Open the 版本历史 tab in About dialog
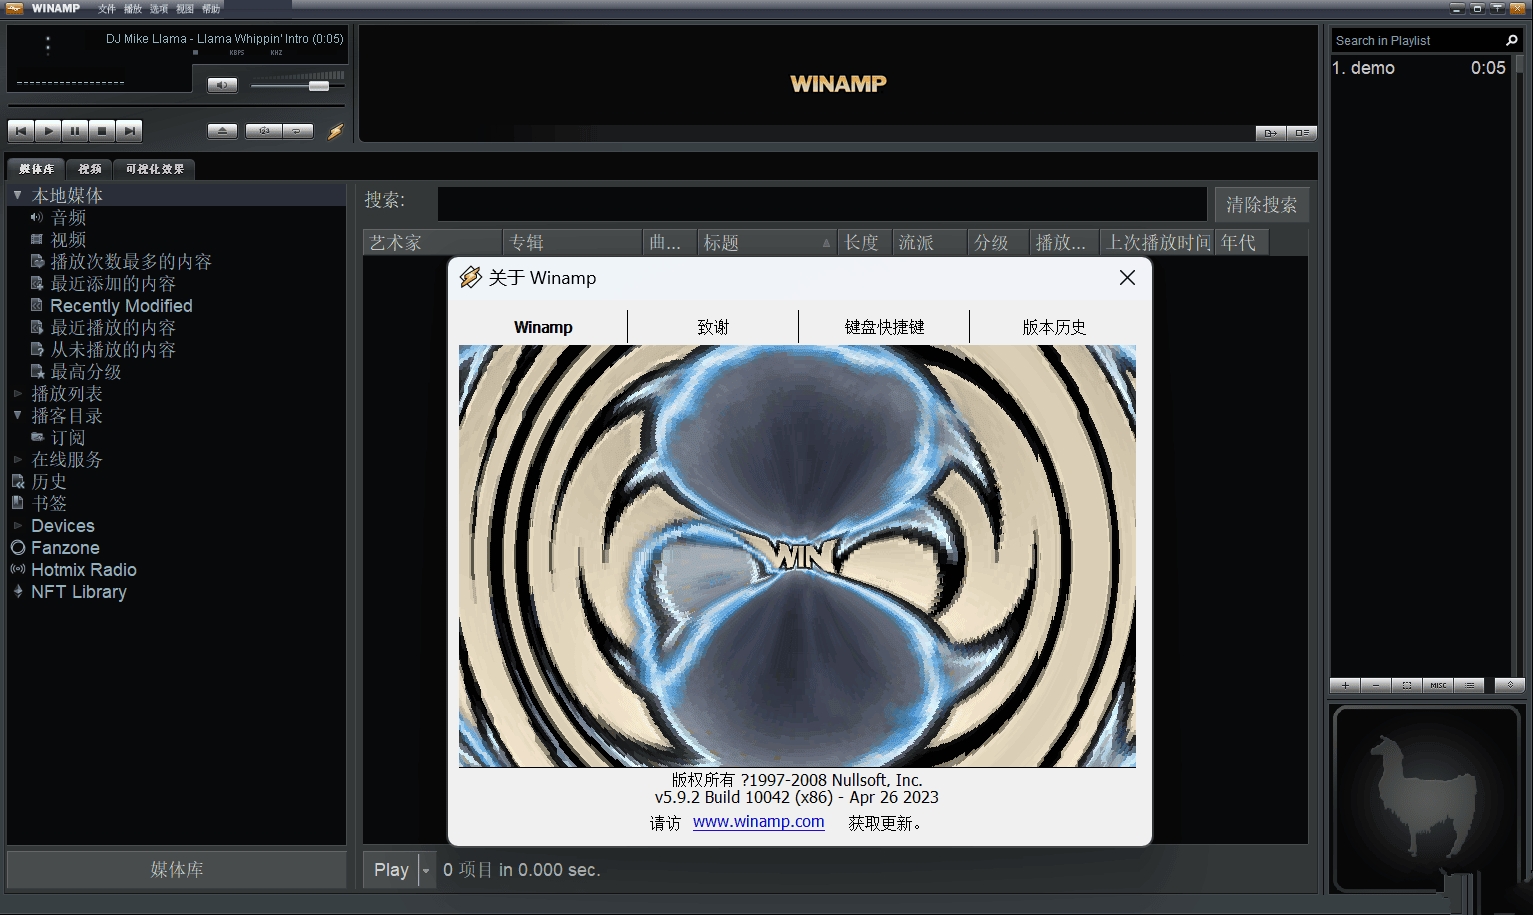The width and height of the screenshot is (1533, 915). point(1054,327)
